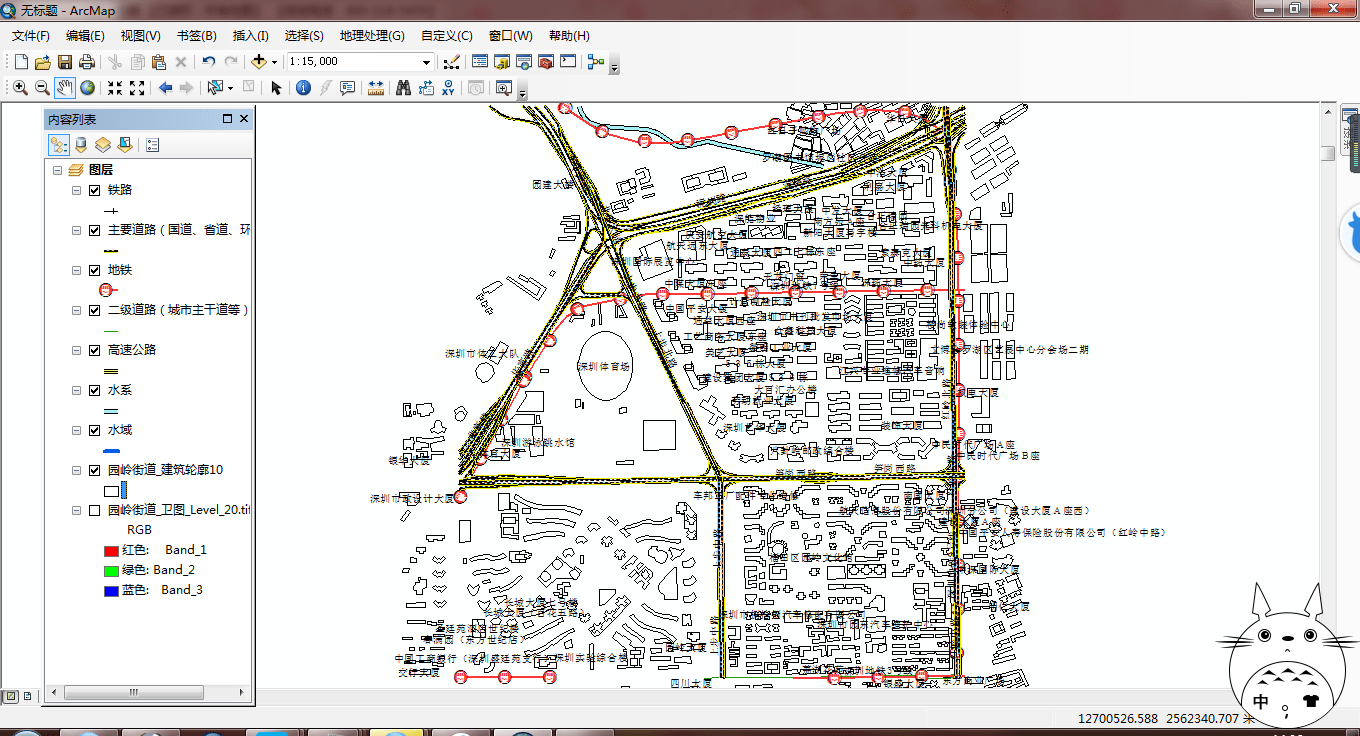Click the Full Extent globe icon
This screenshot has height=736, width=1360.
pos(88,88)
